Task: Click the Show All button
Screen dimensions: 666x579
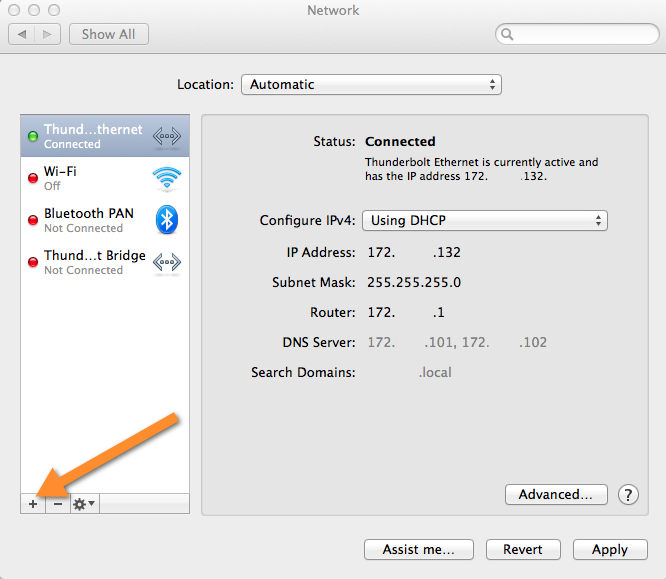Action: (108, 34)
